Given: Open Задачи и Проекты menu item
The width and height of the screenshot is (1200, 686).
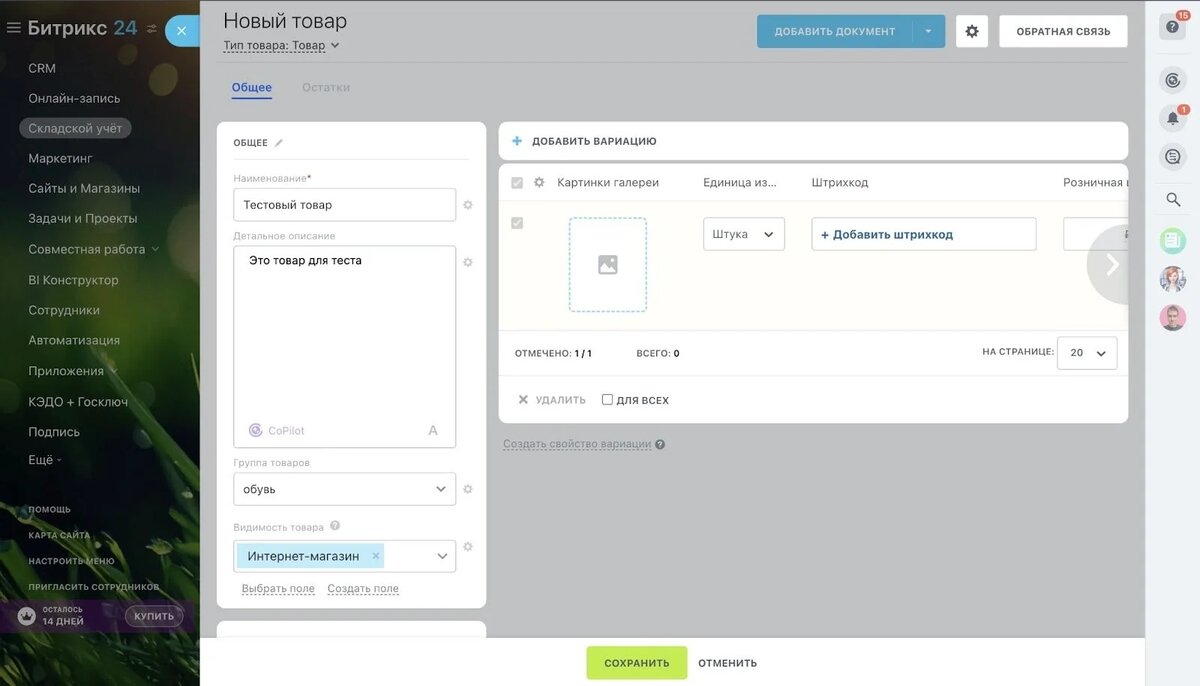Looking at the screenshot, I should coord(83,218).
